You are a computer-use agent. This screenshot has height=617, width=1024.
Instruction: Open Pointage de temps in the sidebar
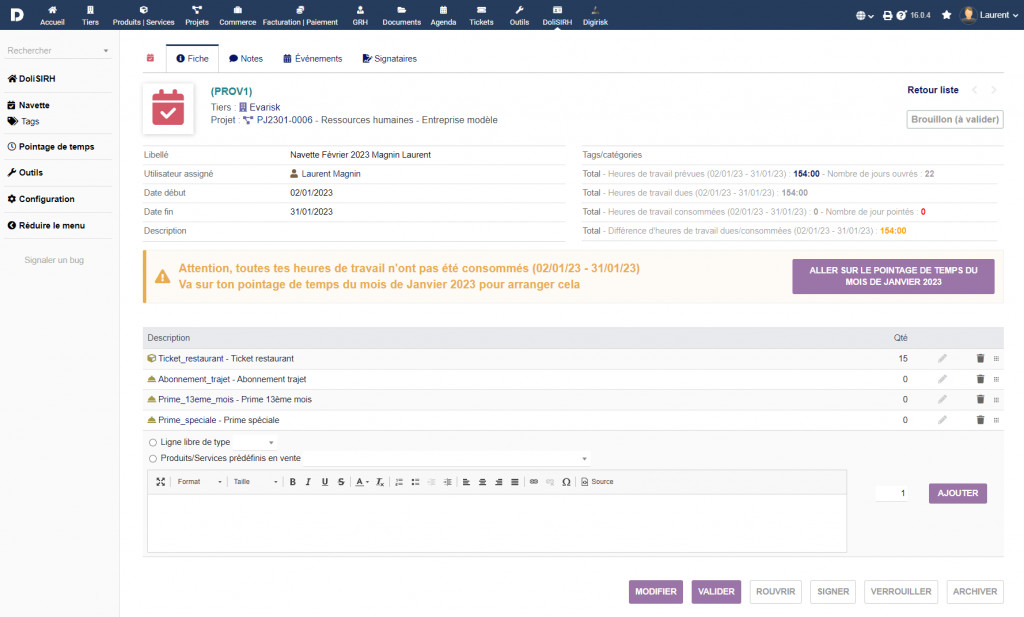coord(56,146)
